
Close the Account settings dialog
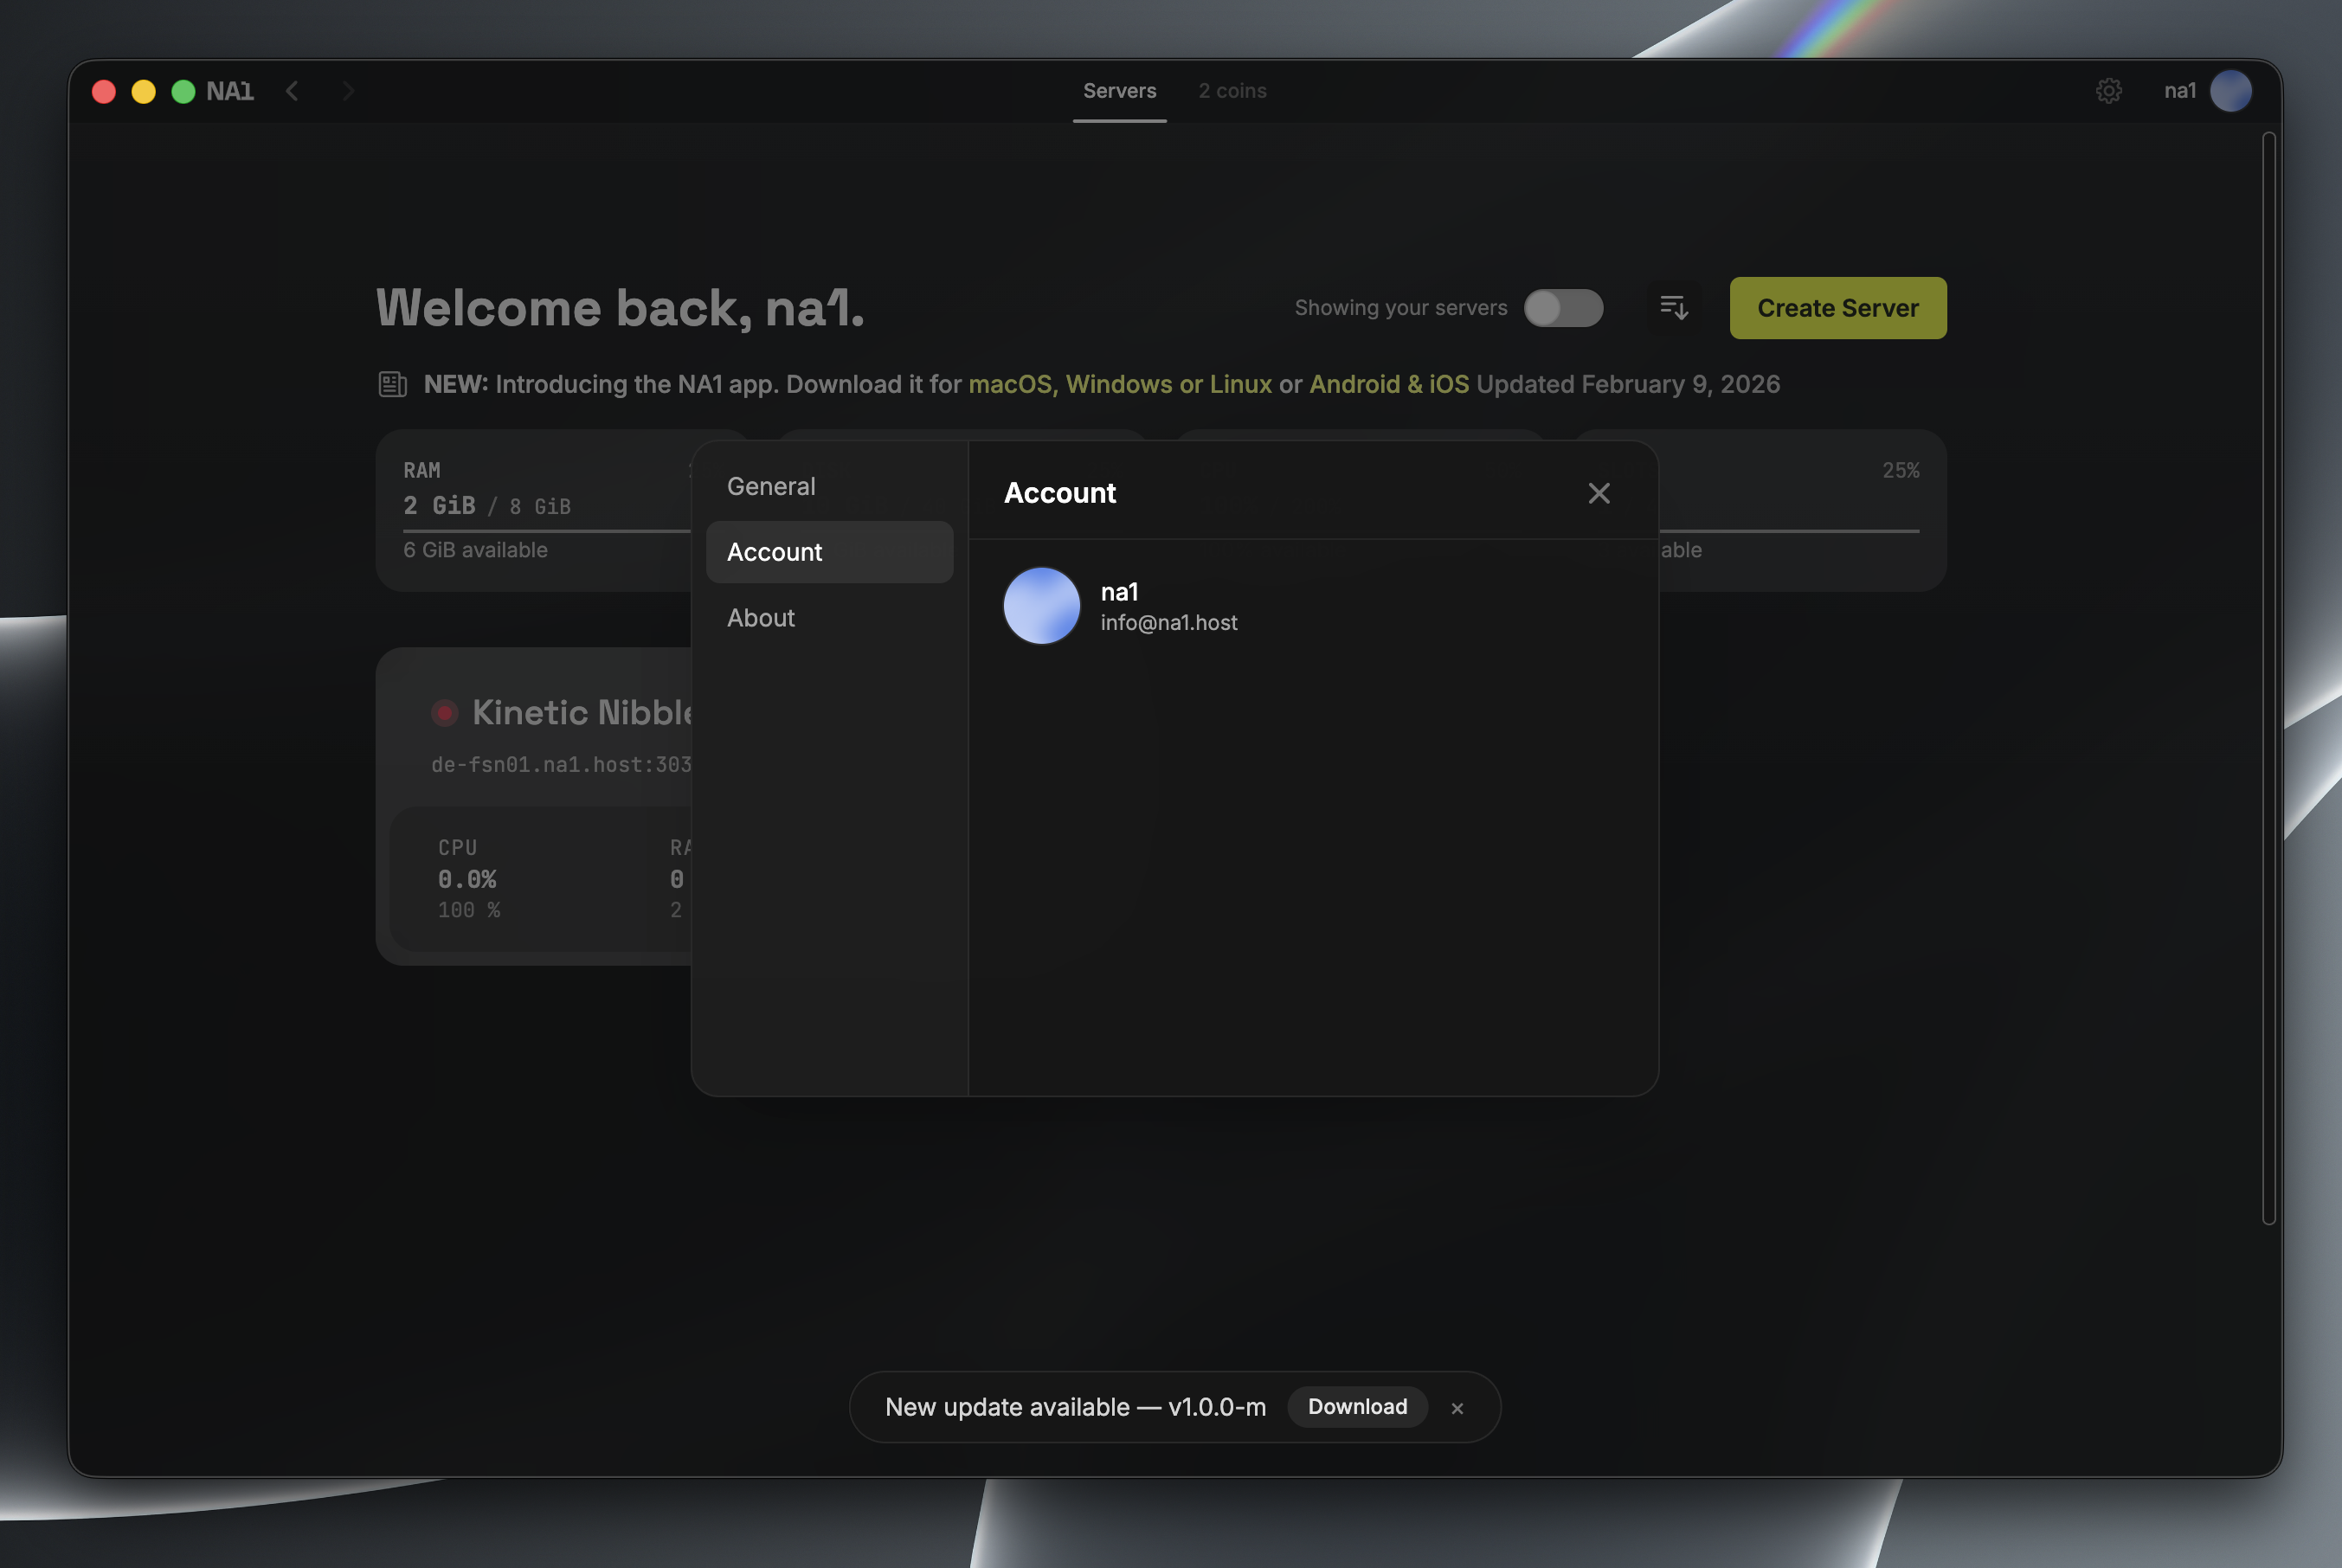[1598, 493]
